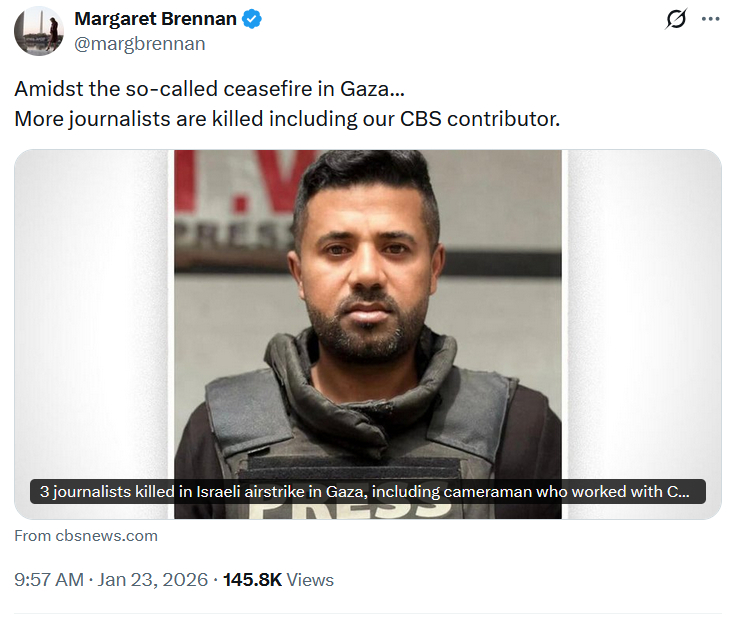Open the three-dot more options menu
The height and width of the screenshot is (623, 737).
(x=710, y=20)
